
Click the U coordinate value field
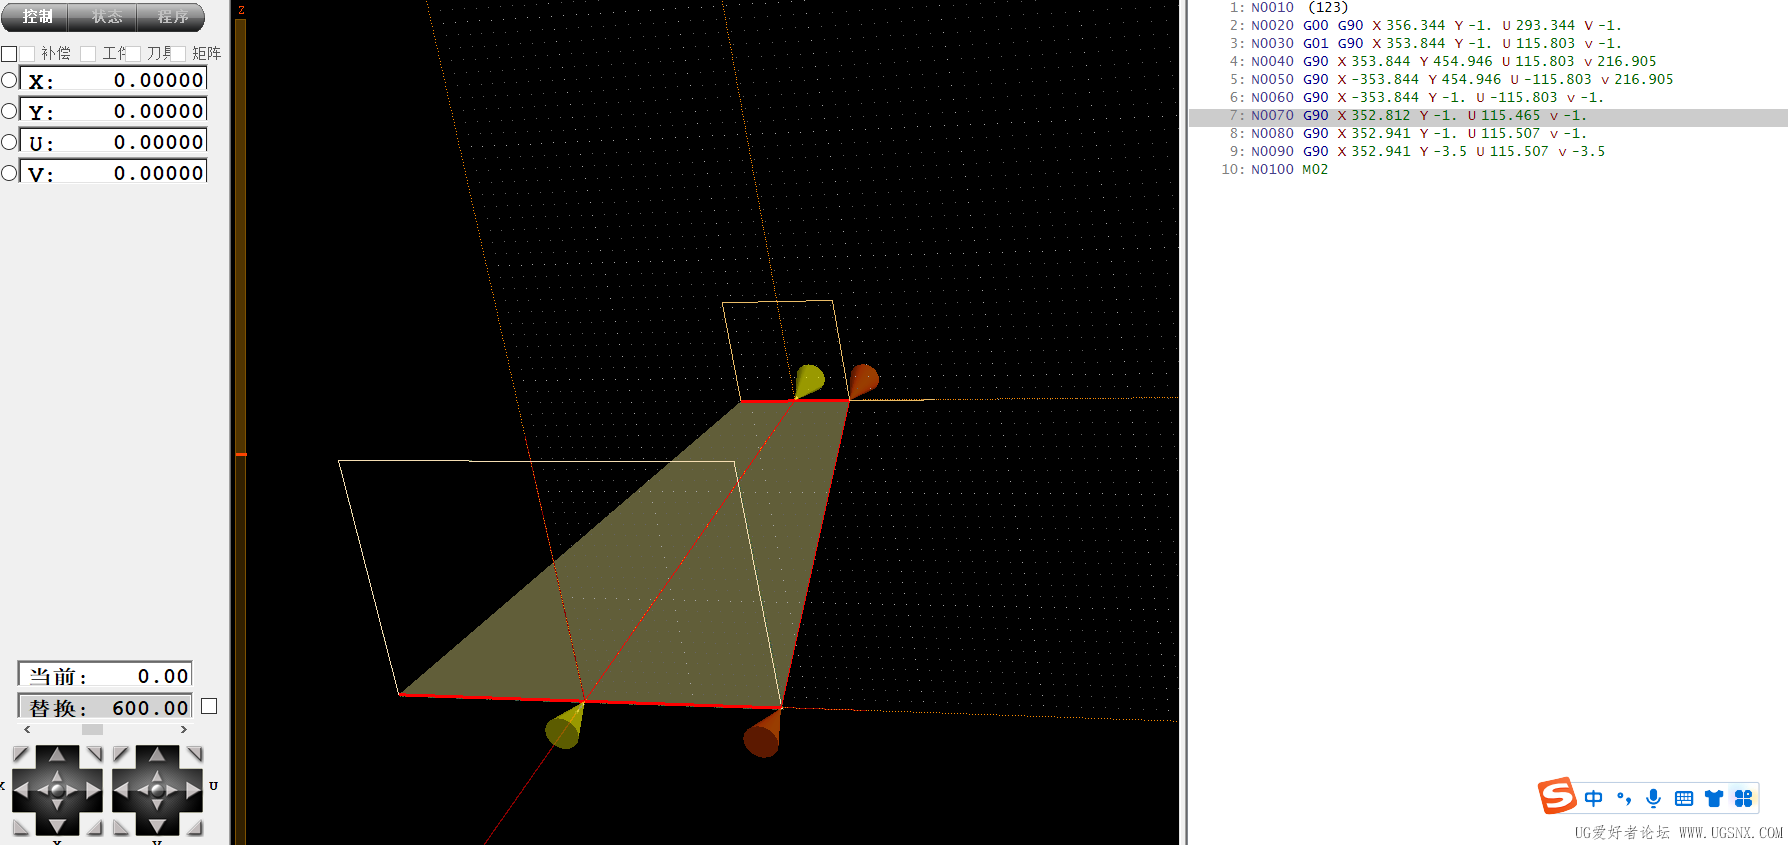(x=113, y=141)
